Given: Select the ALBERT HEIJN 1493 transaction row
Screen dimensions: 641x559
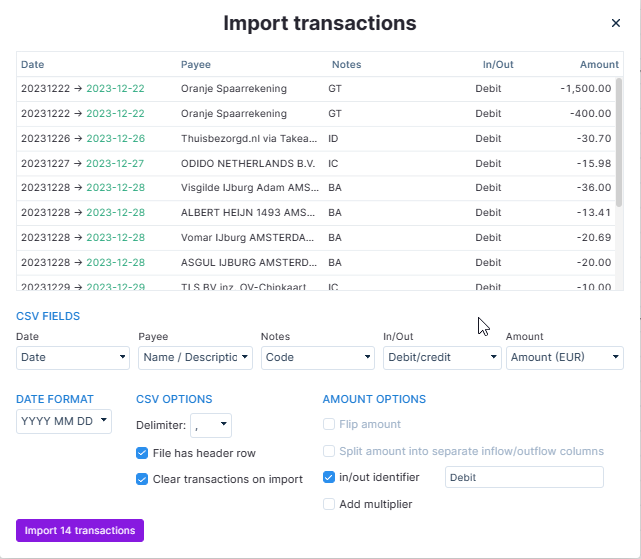Looking at the screenshot, I should click(250, 212).
